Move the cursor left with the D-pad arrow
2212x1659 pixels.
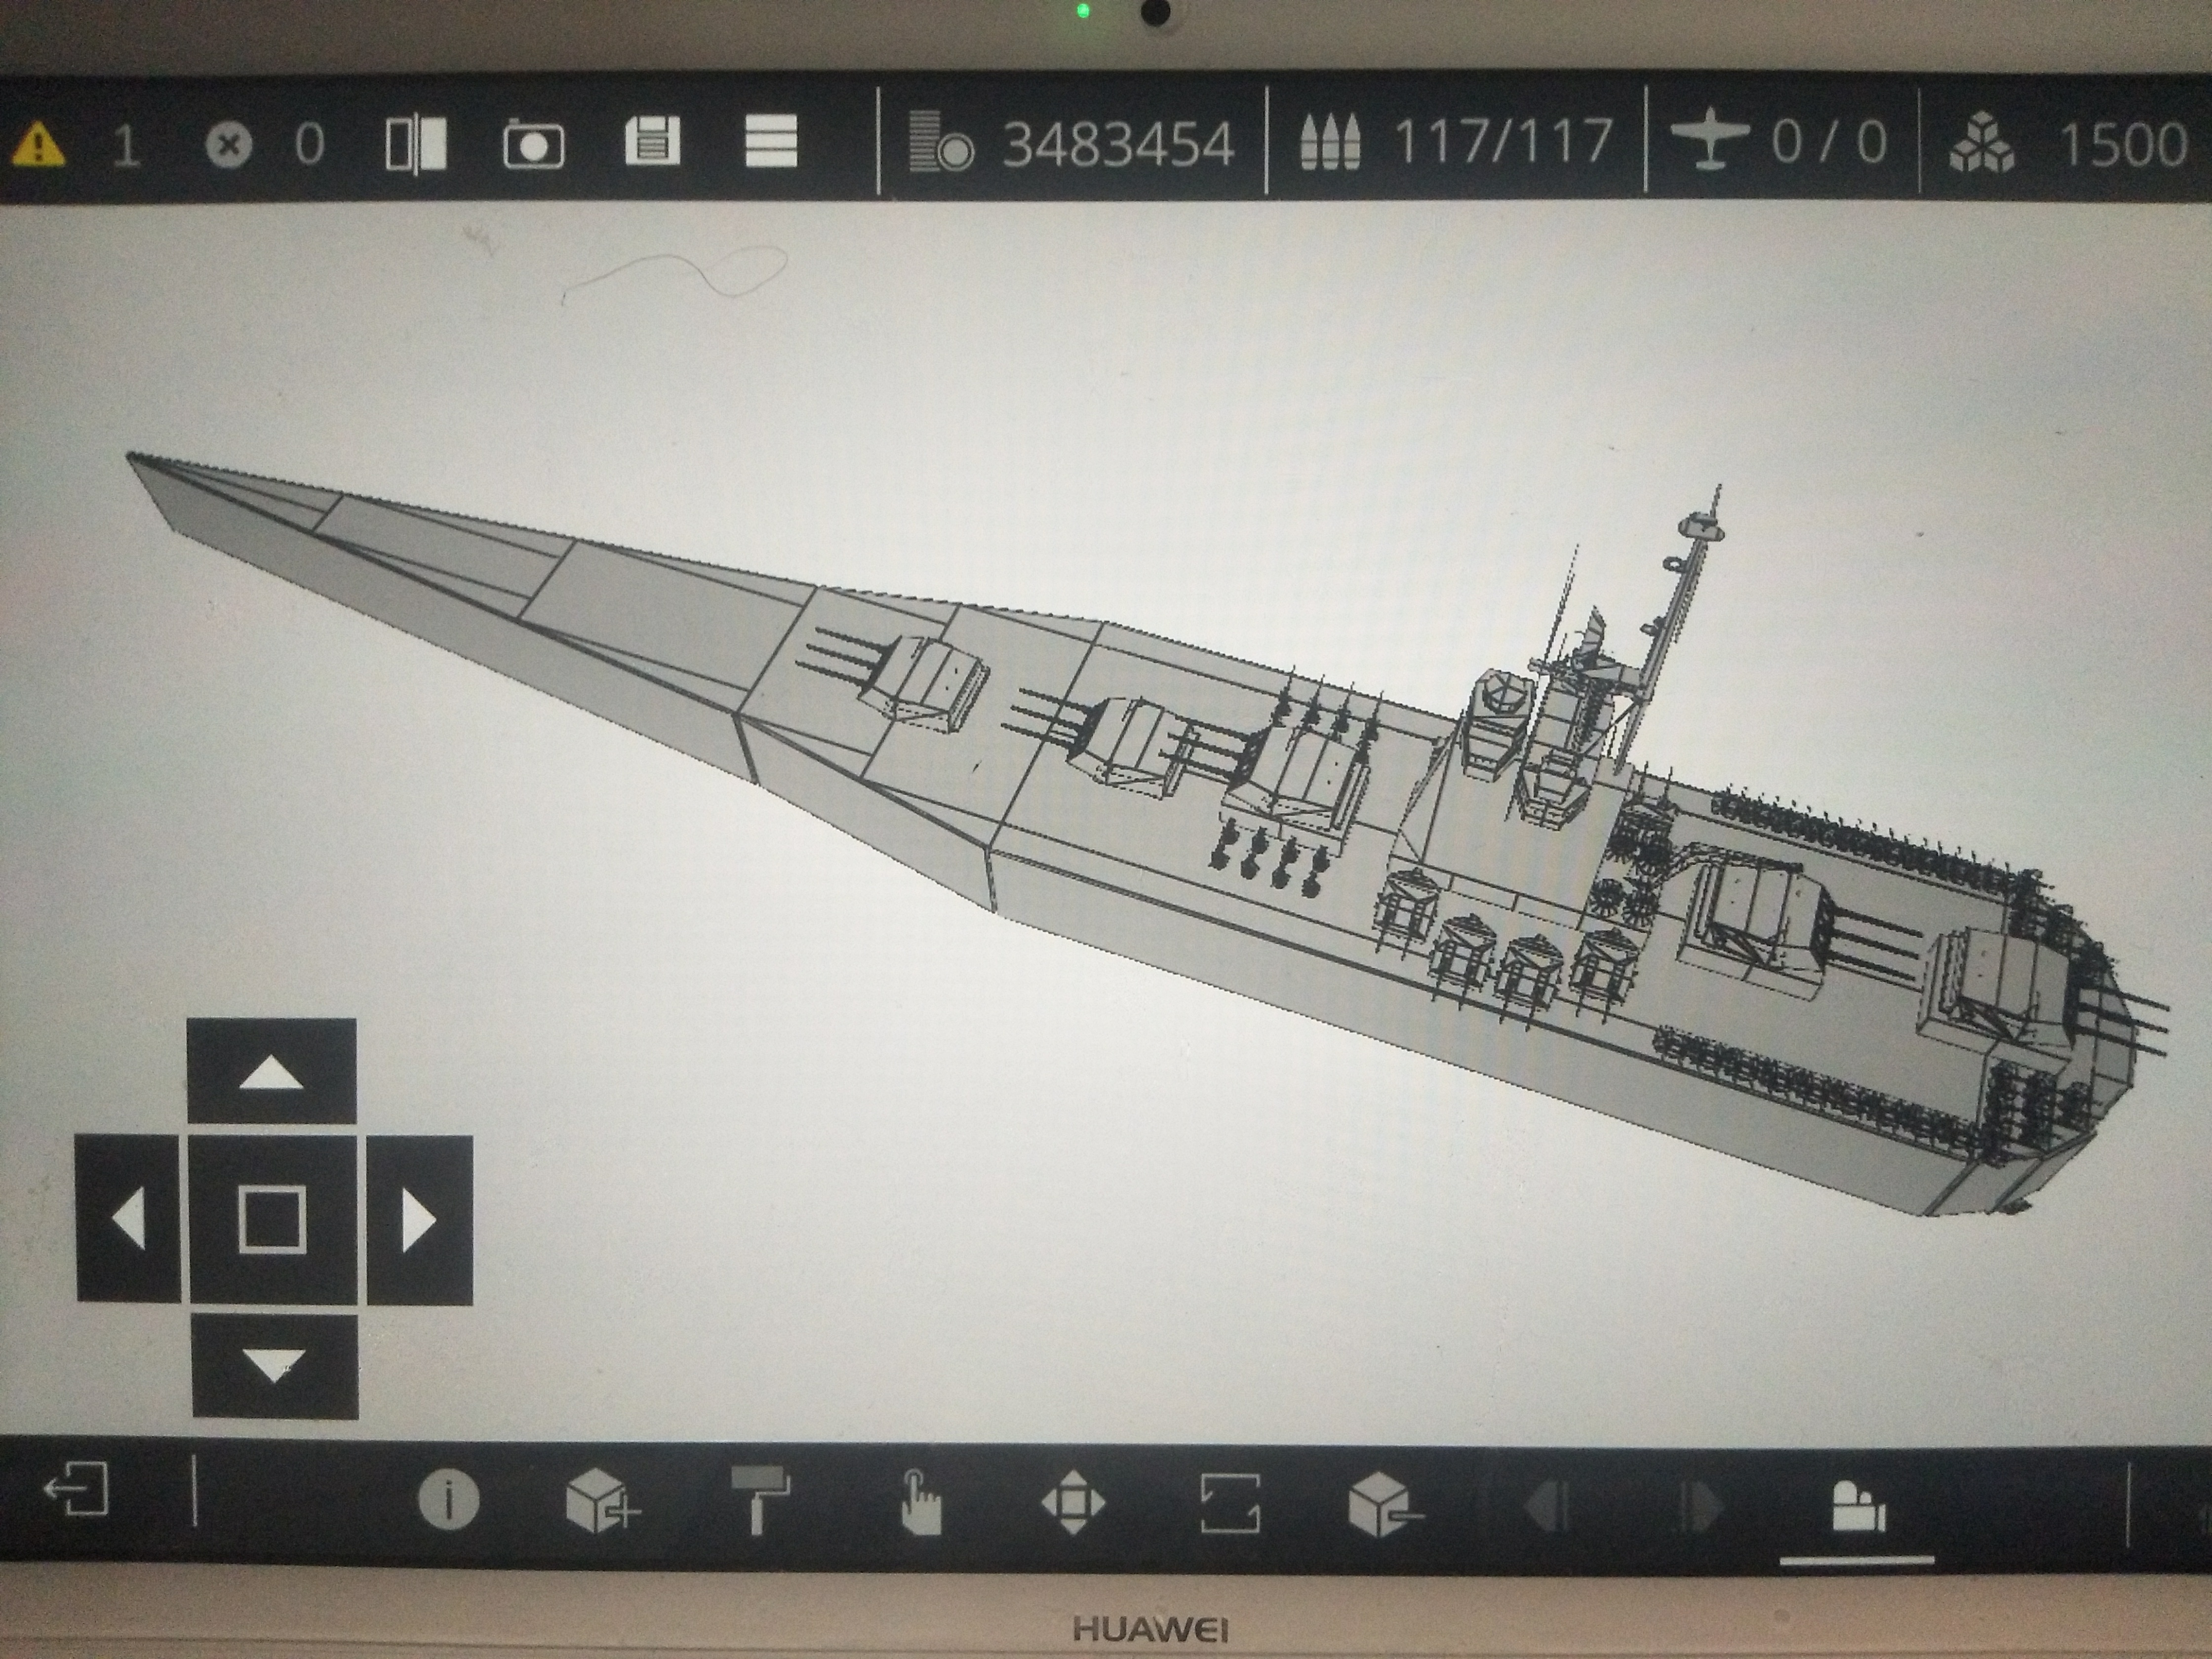click(x=129, y=1219)
